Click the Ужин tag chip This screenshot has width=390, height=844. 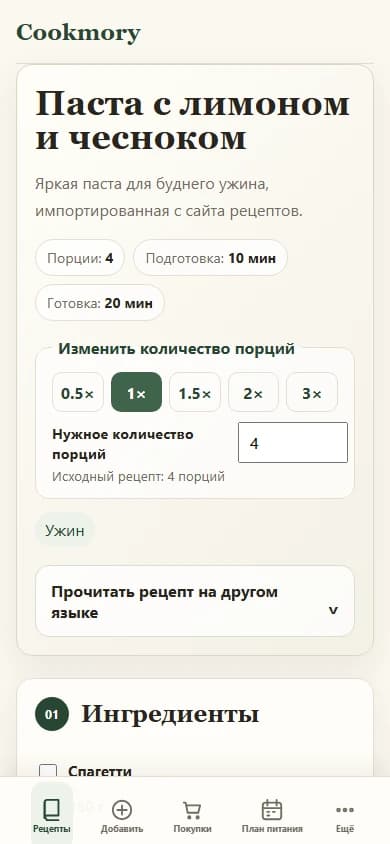pyautogui.click(x=65, y=531)
